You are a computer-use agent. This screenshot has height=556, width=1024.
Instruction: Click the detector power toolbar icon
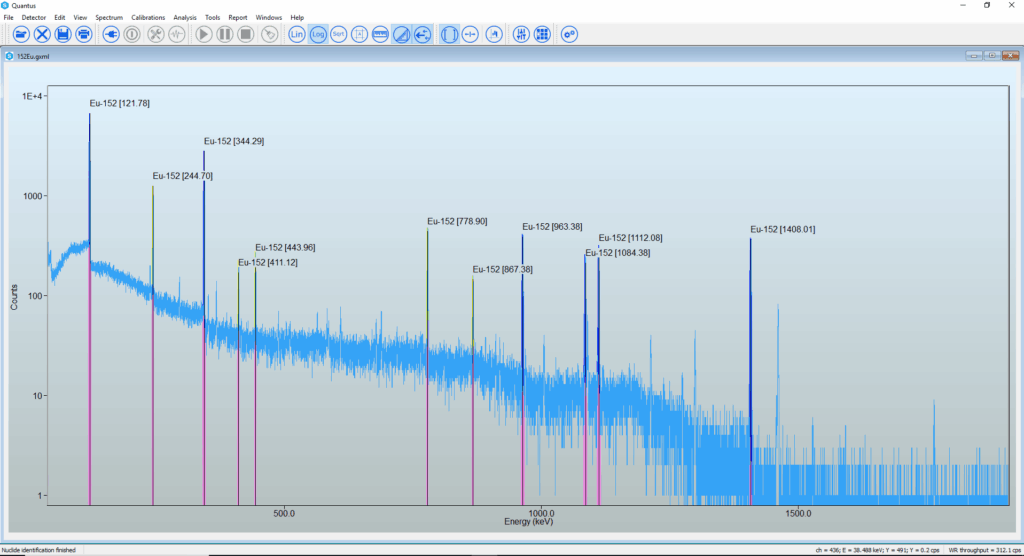click(132, 35)
